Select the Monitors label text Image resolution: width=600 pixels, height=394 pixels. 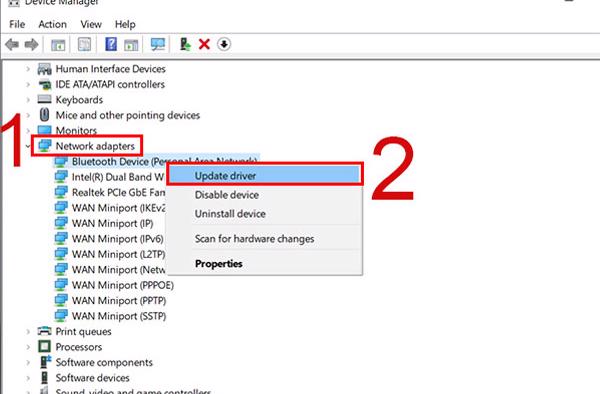76,130
